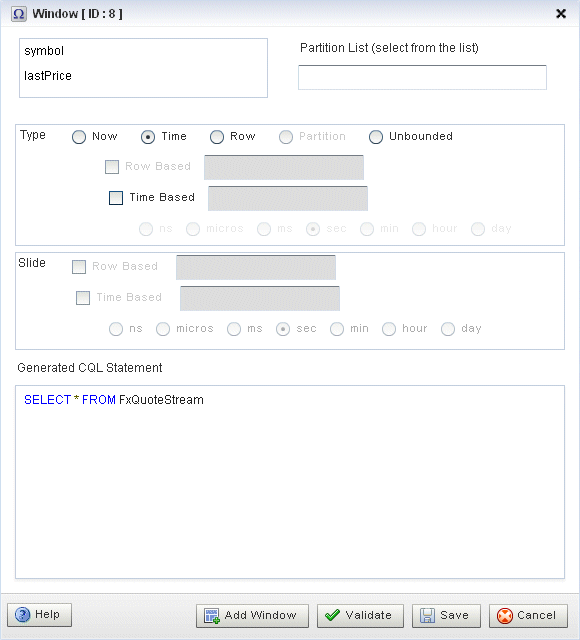Select the Now type radio button

79,137
